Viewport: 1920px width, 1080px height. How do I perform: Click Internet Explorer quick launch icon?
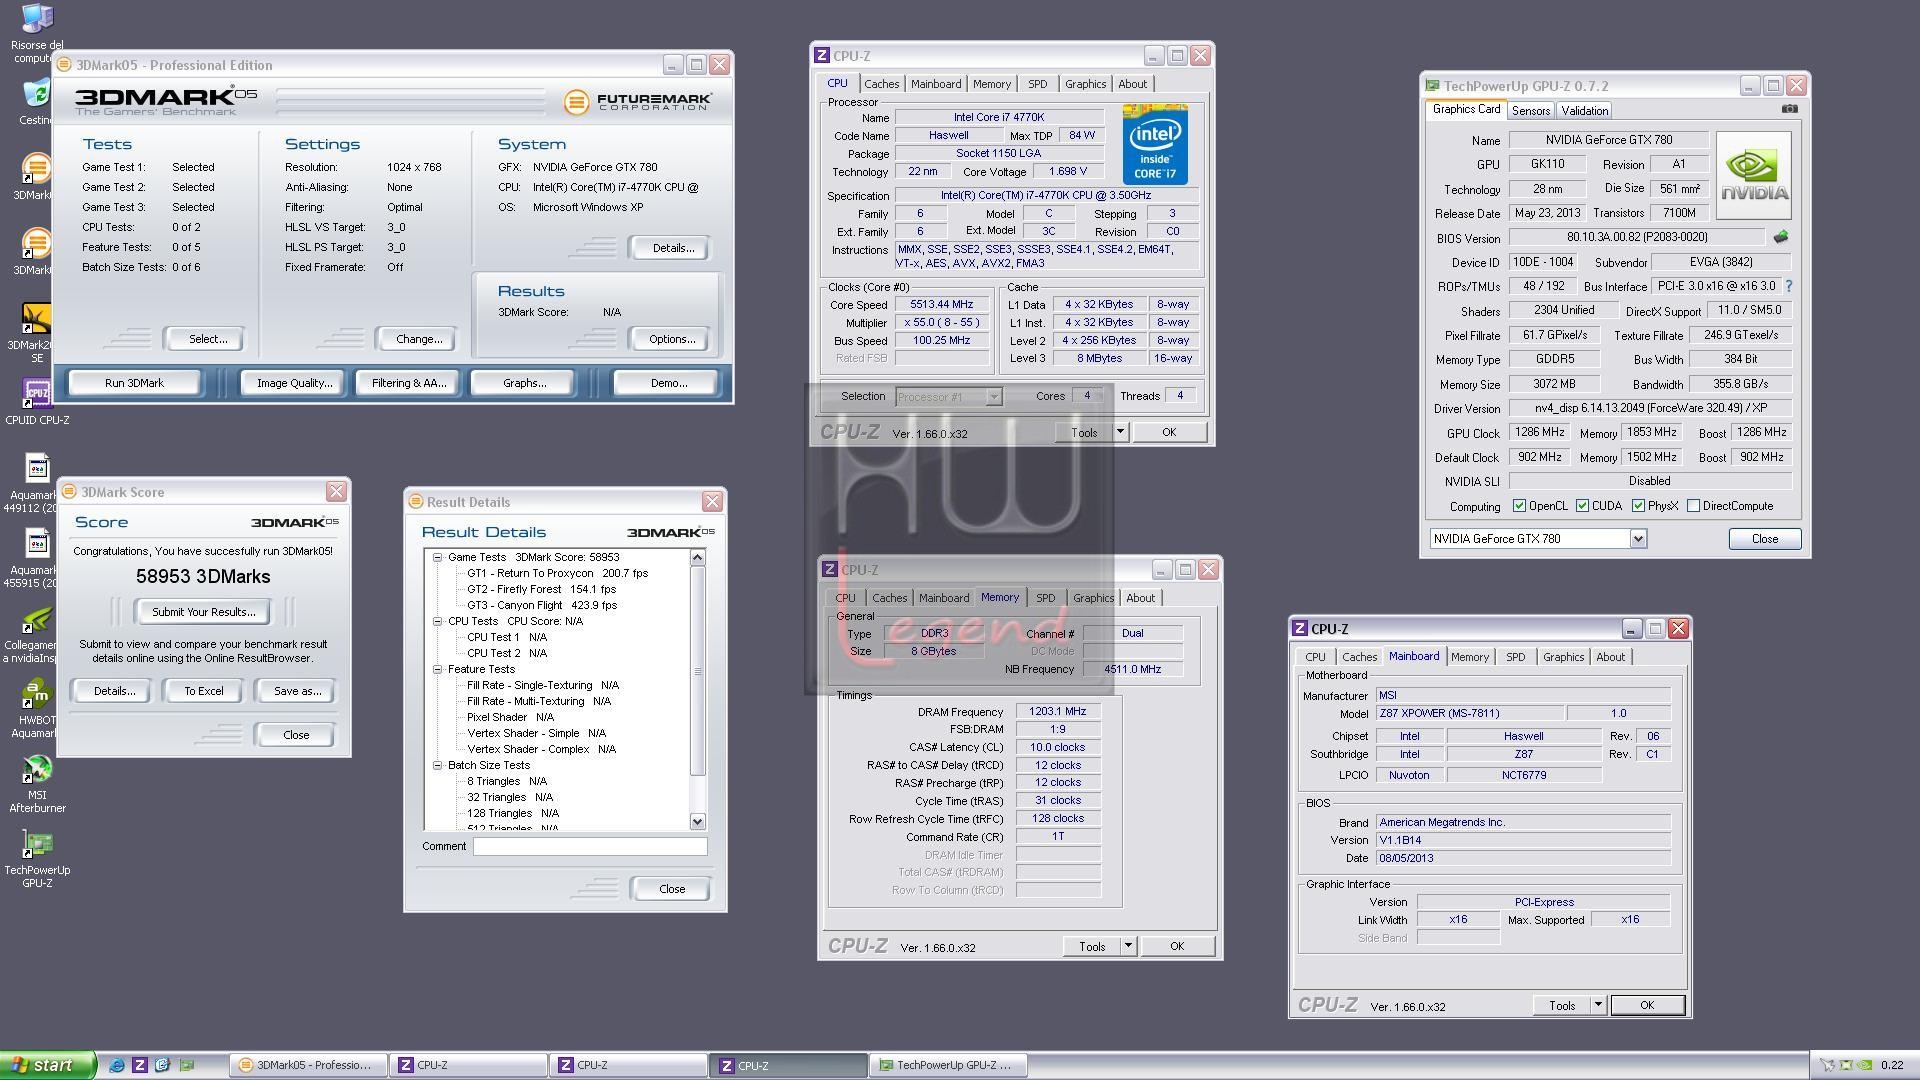point(117,1065)
